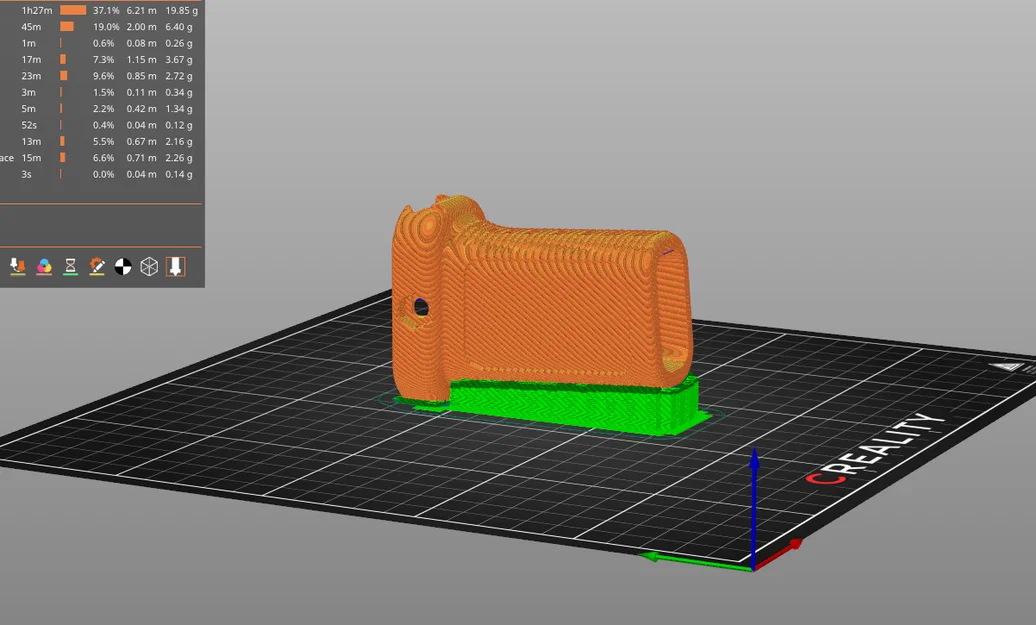Toggle the legend row showing 13m 5.5%
The height and width of the screenshot is (625, 1036).
point(100,141)
